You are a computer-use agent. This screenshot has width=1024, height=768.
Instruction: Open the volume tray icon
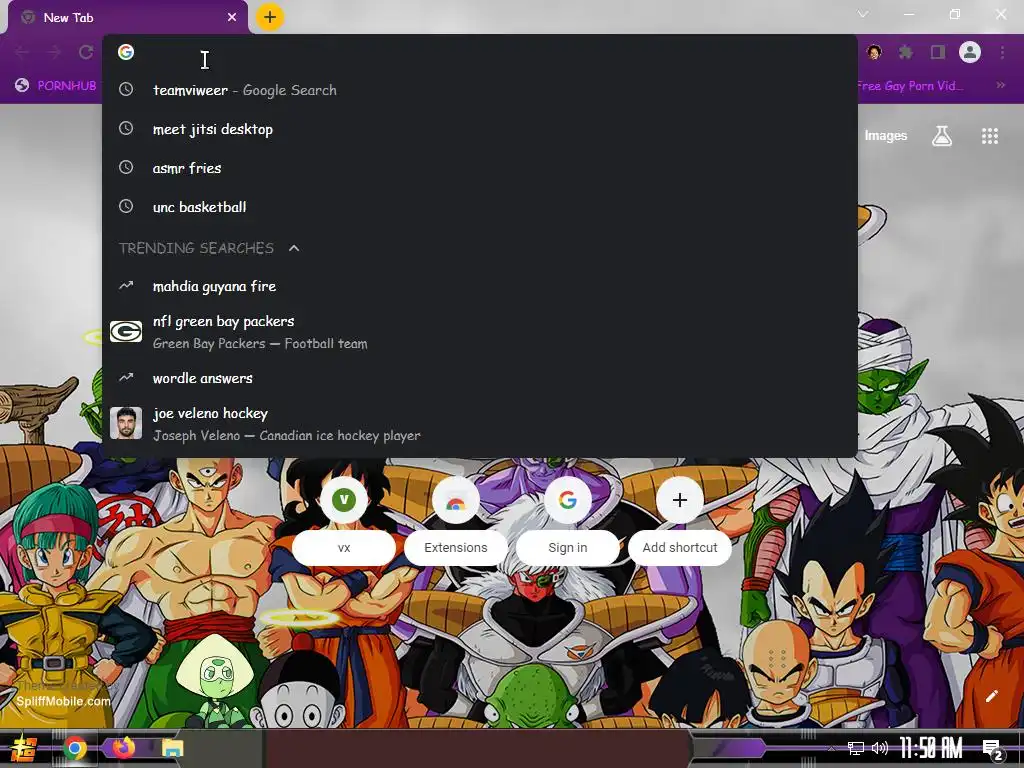pyautogui.click(x=880, y=748)
